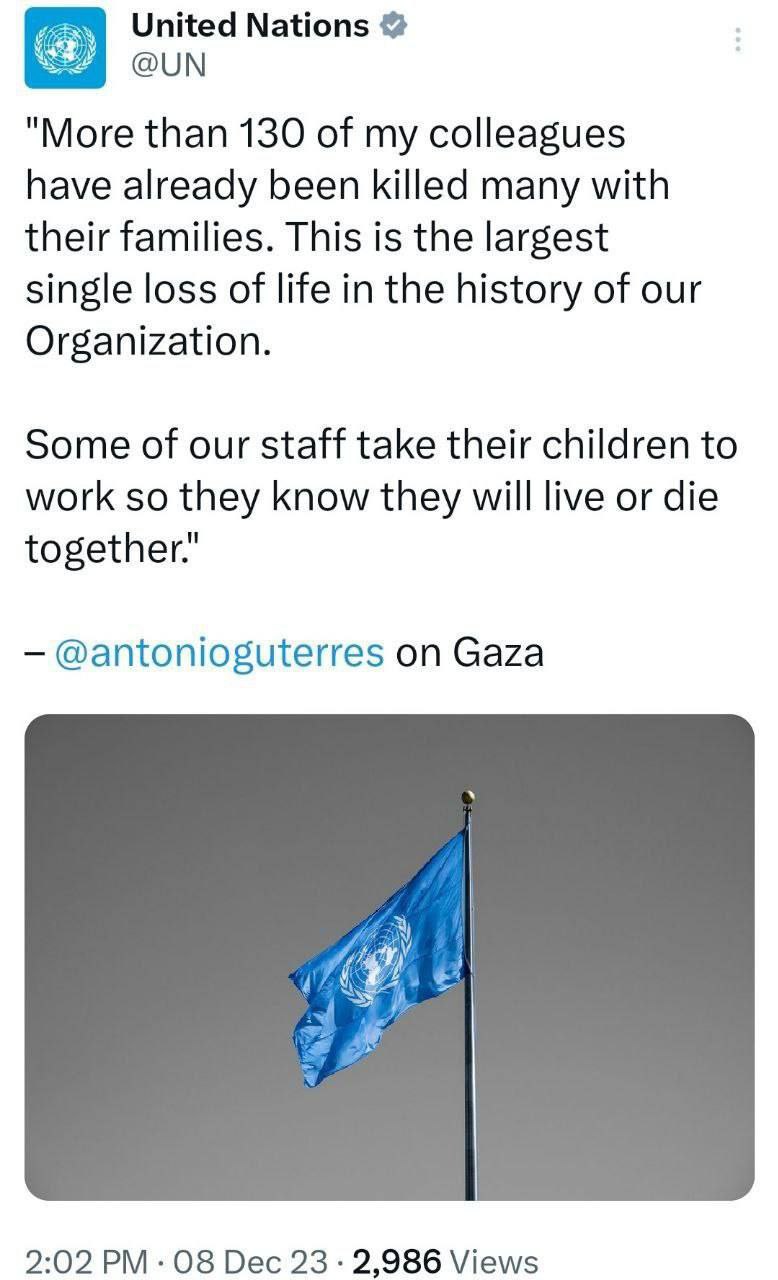Click the blue verified badge
The height and width of the screenshot is (1280, 778).
395,27
